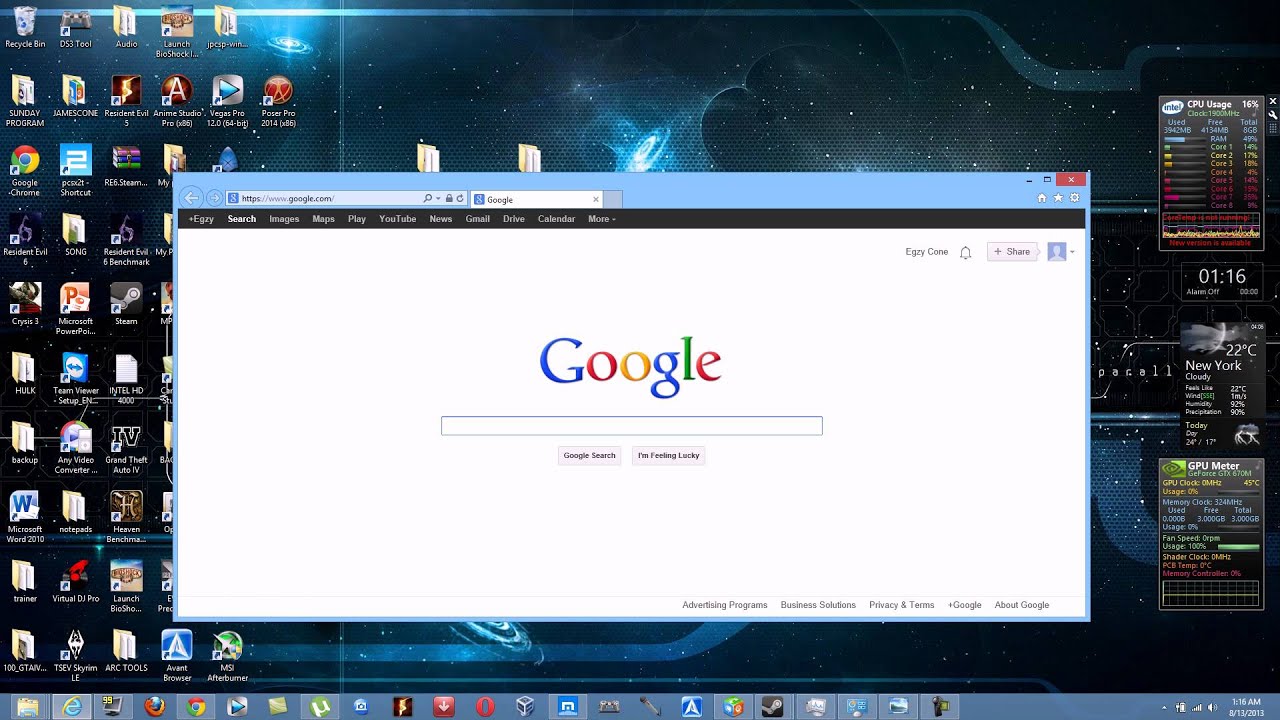Open the account dropdown arrow beside the avatar
Viewport: 1280px width, 720px height.
(1072, 252)
